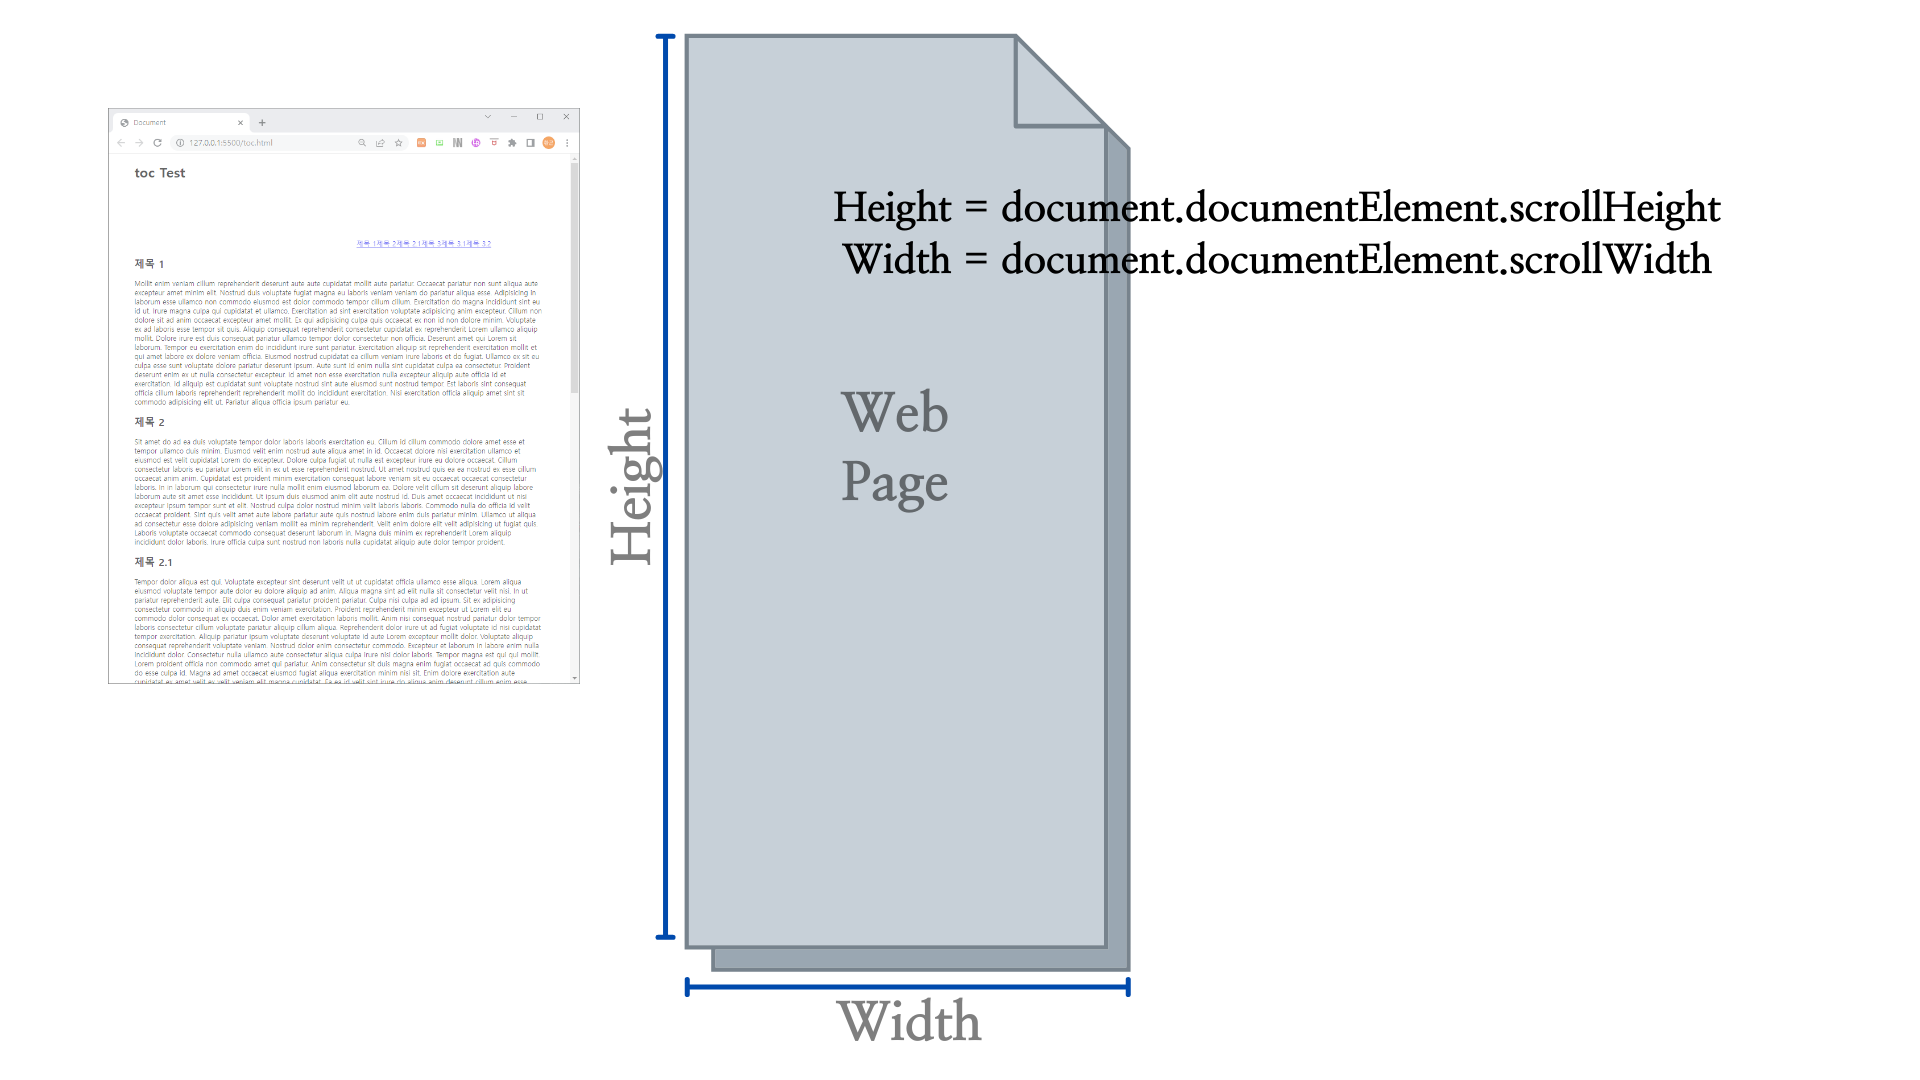Toggle the browser side panel icon

(x=530, y=143)
